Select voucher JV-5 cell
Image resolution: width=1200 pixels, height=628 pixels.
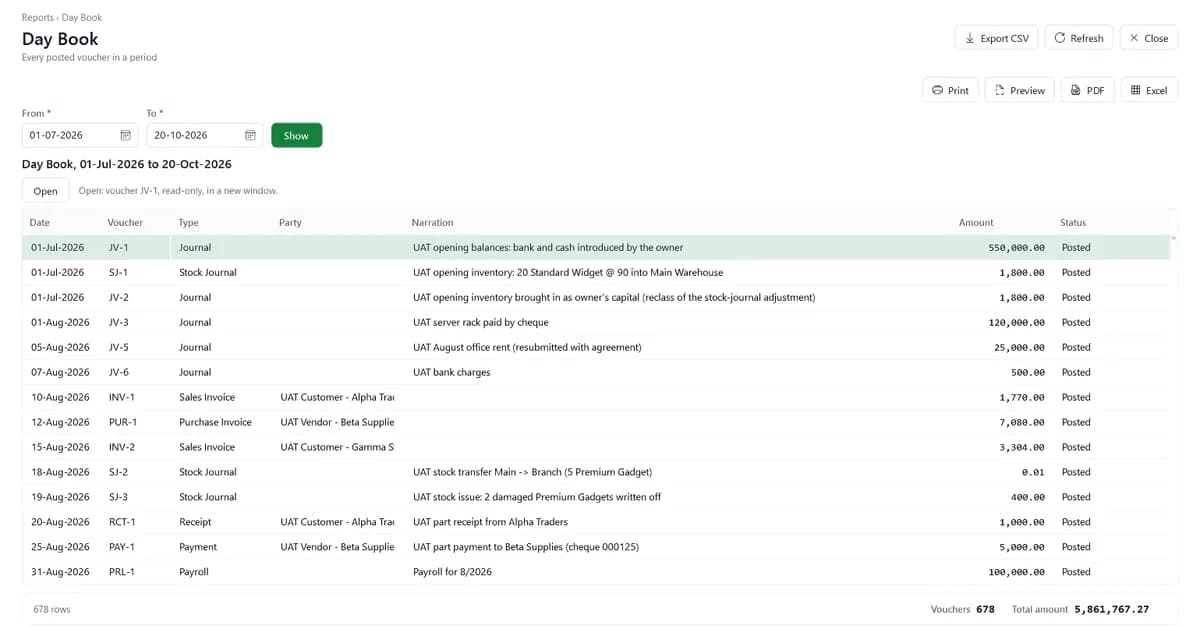(x=119, y=347)
